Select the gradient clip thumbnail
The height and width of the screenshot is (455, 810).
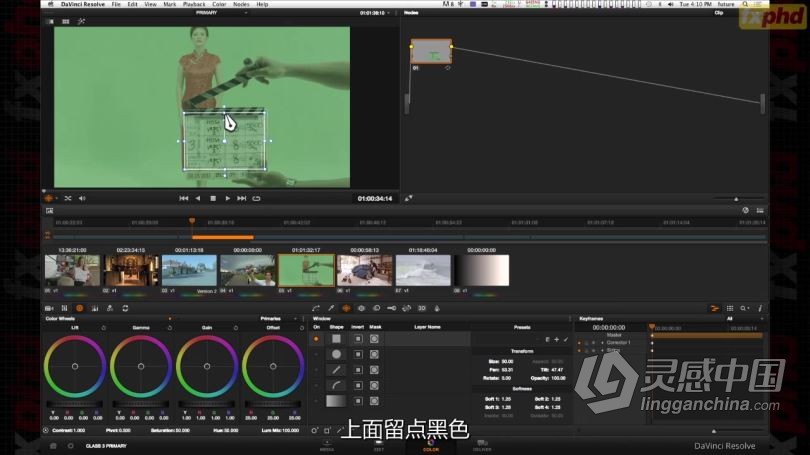[481, 270]
